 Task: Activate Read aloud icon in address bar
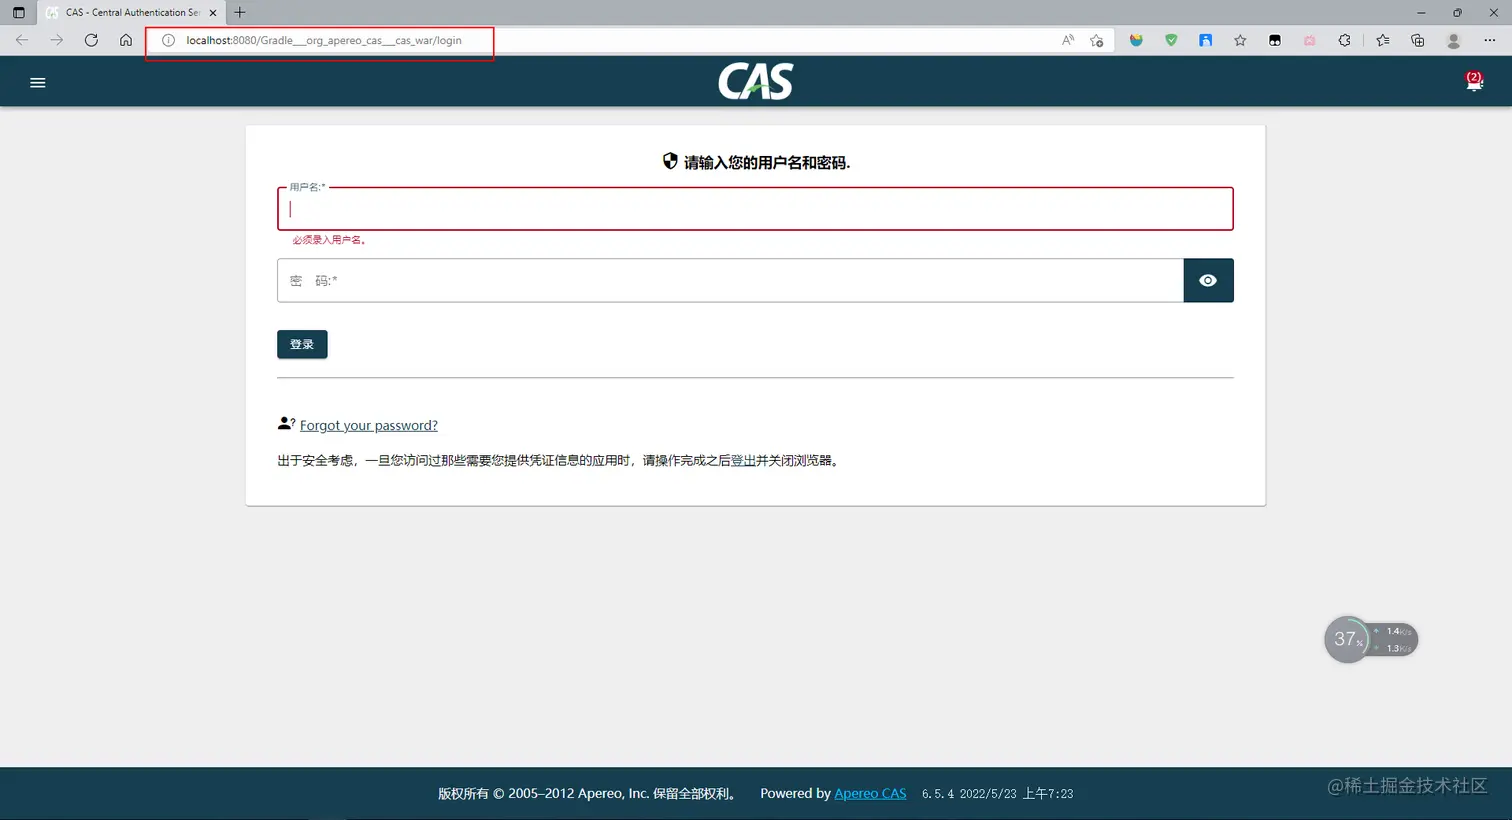coord(1068,40)
